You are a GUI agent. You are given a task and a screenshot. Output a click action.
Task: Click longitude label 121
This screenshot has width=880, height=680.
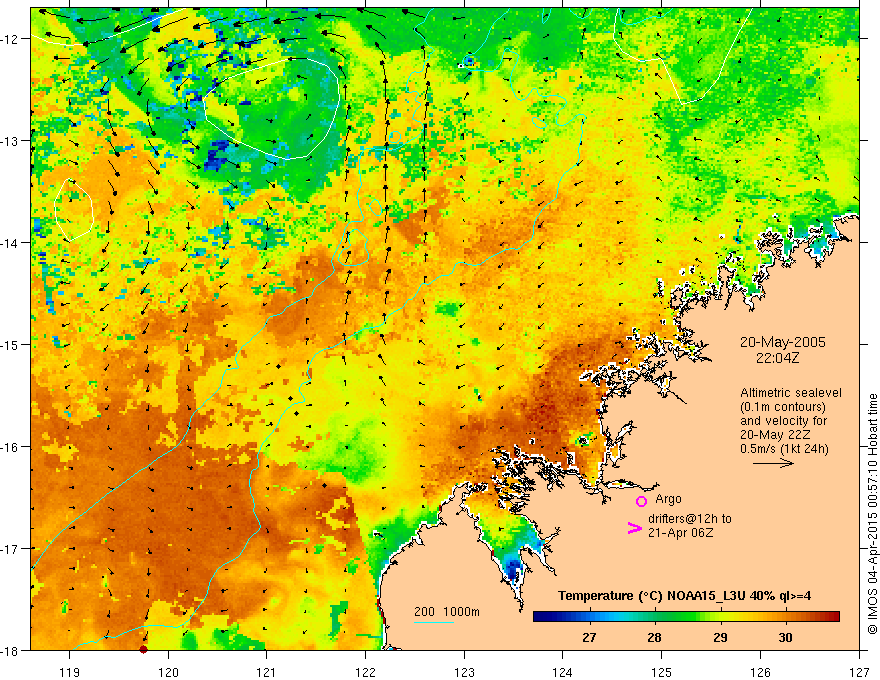[267, 672]
